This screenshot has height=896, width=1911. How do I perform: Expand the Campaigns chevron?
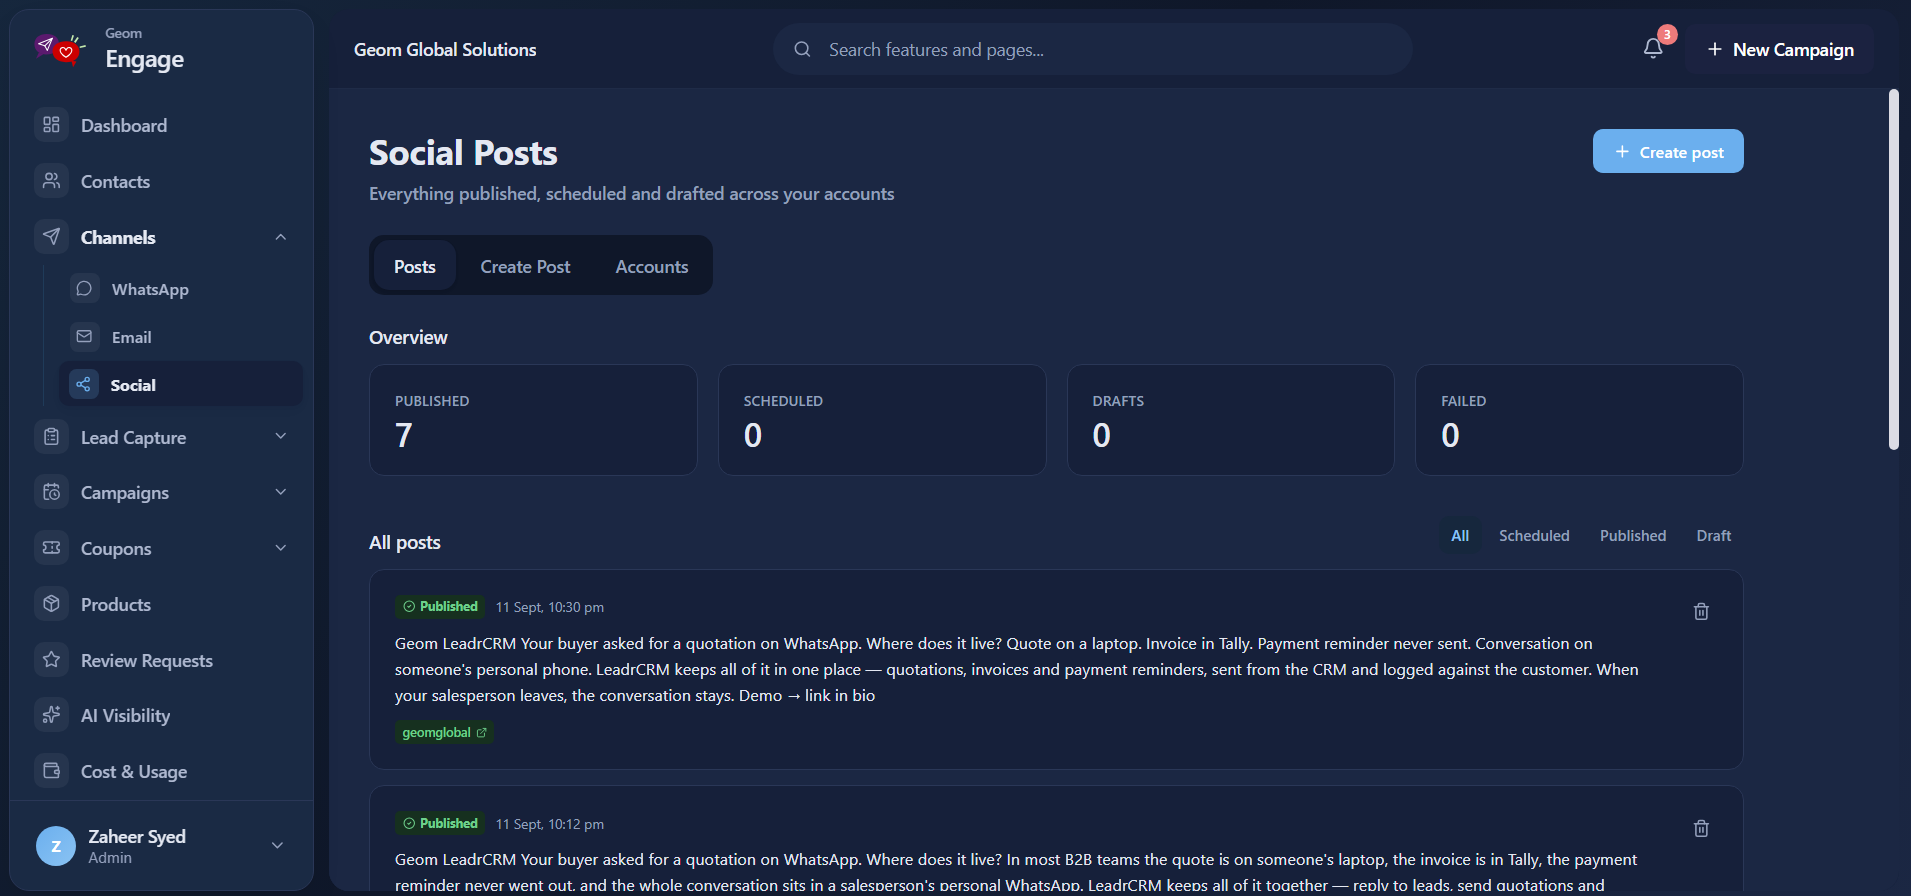click(x=281, y=492)
